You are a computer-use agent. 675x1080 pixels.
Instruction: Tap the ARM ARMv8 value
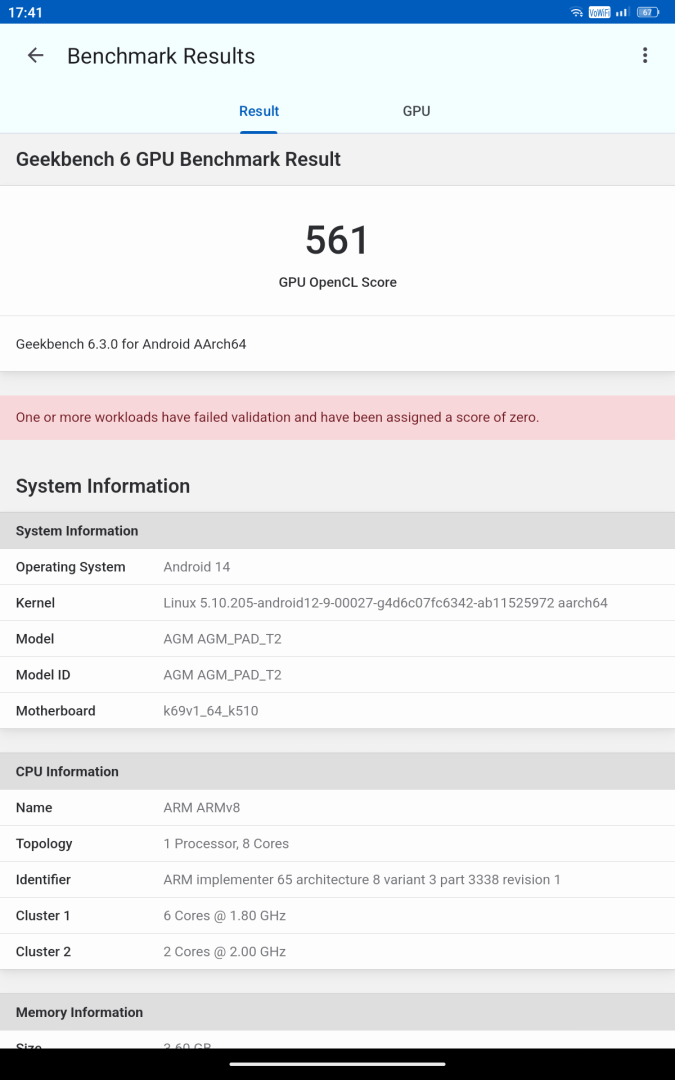(x=202, y=807)
